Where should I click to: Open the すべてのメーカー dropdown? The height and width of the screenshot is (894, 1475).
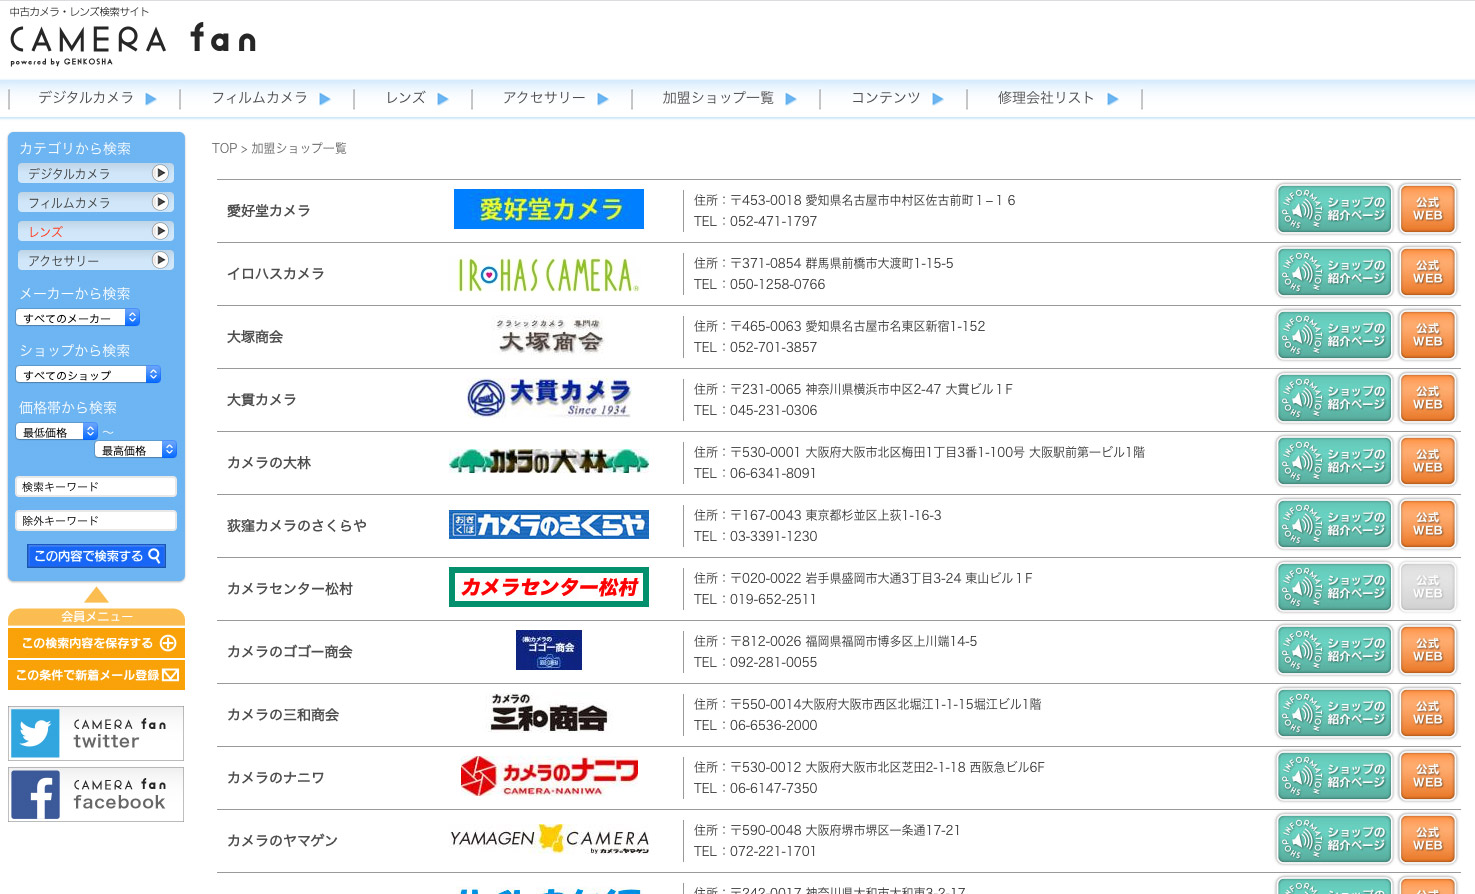[78, 318]
